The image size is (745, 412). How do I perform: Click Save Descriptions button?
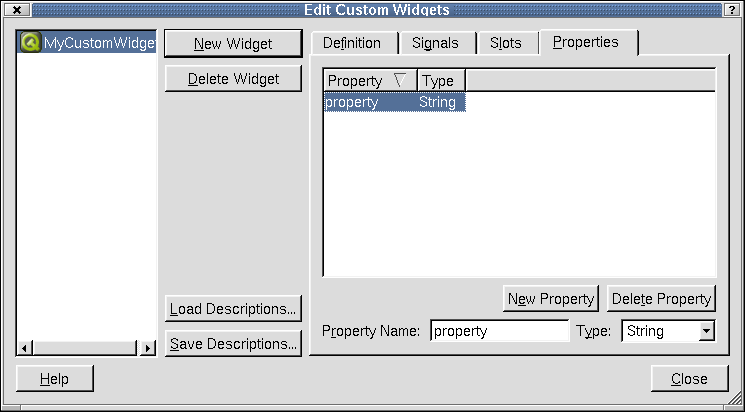coord(233,344)
